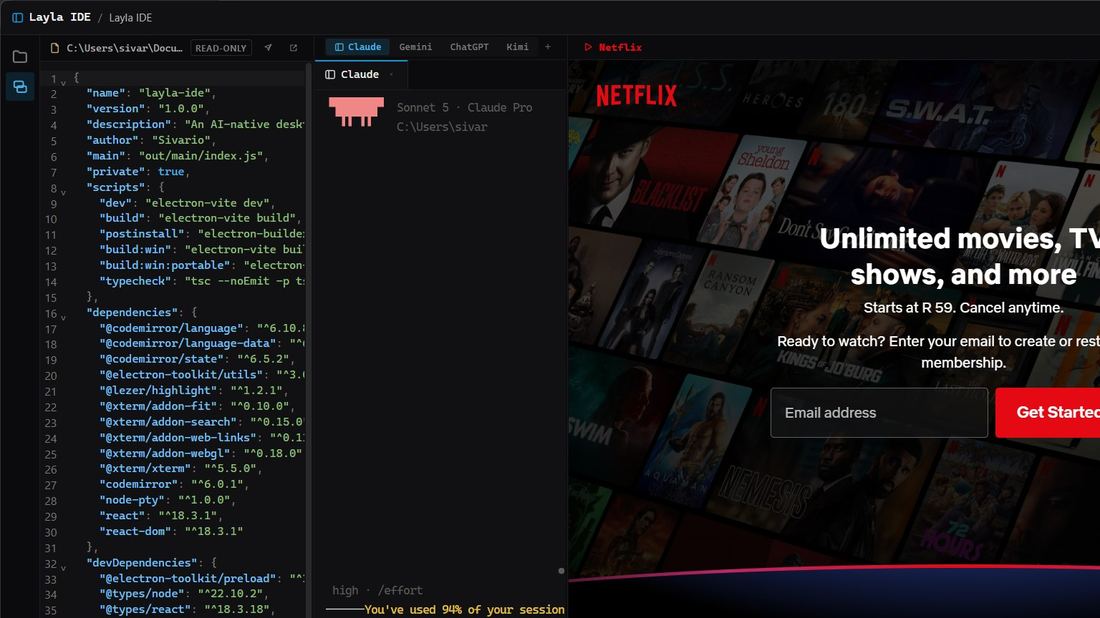Screen dimensions: 1100x618
Task: Click the "true" value on line 7
Action: (x=171, y=171)
